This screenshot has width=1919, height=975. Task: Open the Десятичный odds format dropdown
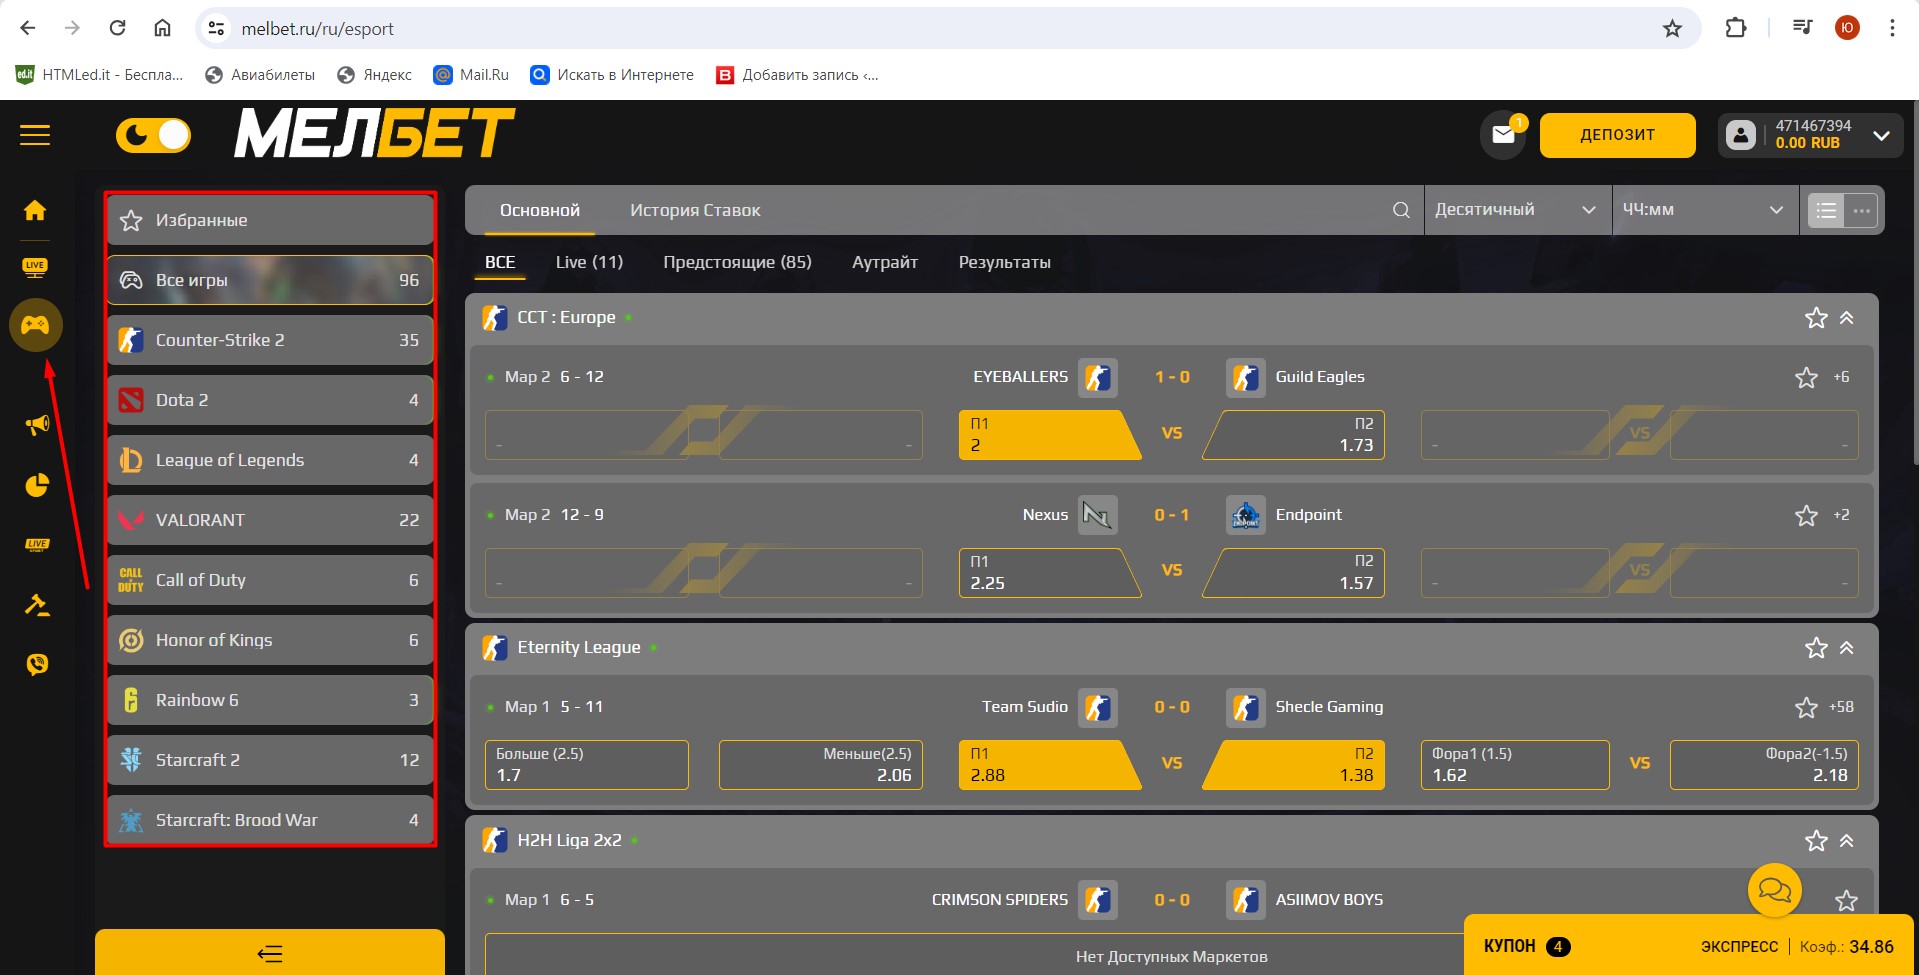(1516, 210)
